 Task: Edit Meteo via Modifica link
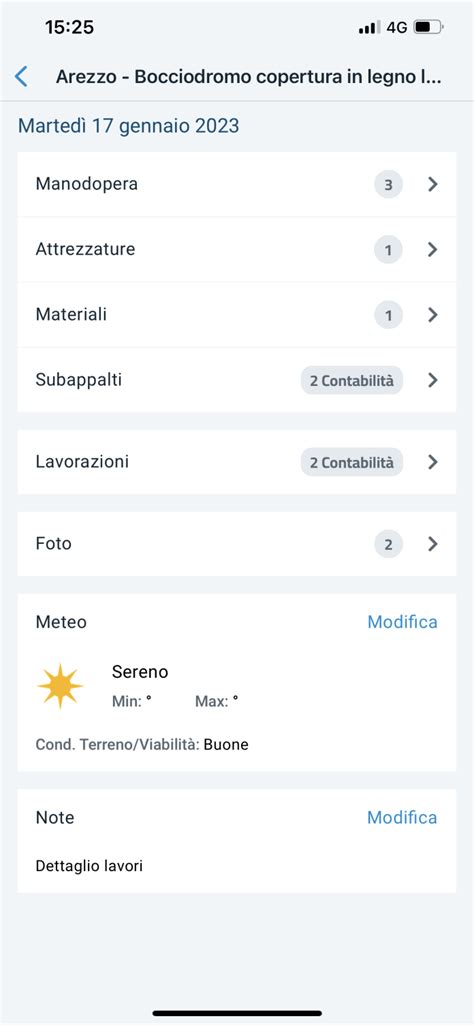point(402,622)
